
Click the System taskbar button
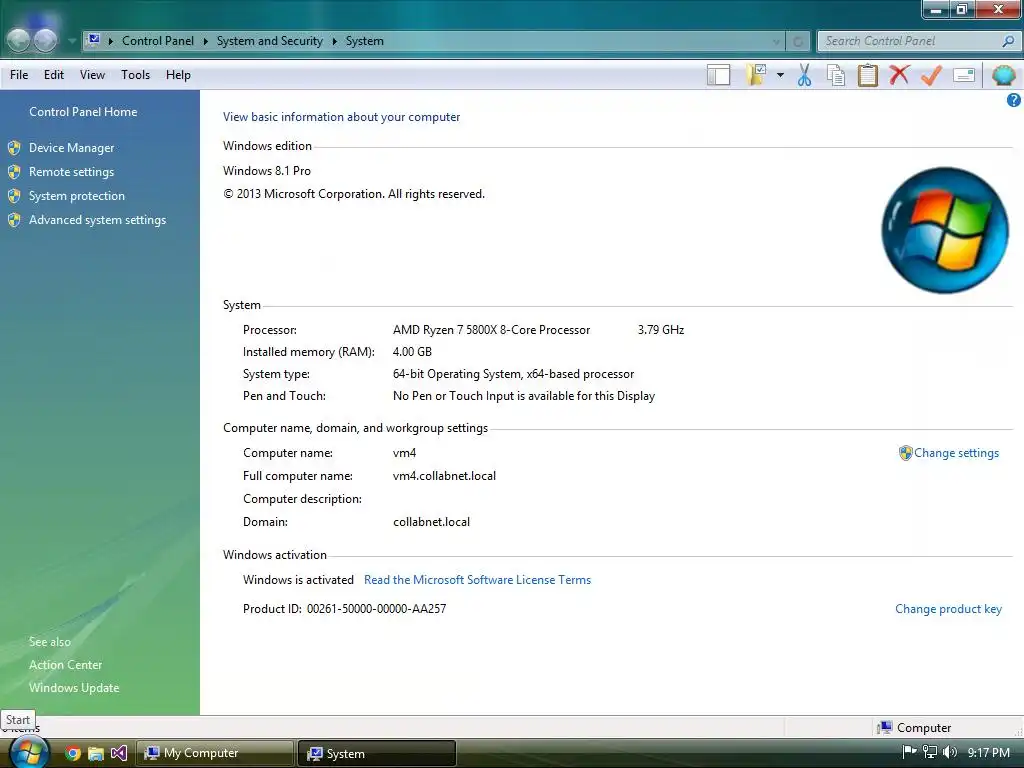[x=376, y=753]
